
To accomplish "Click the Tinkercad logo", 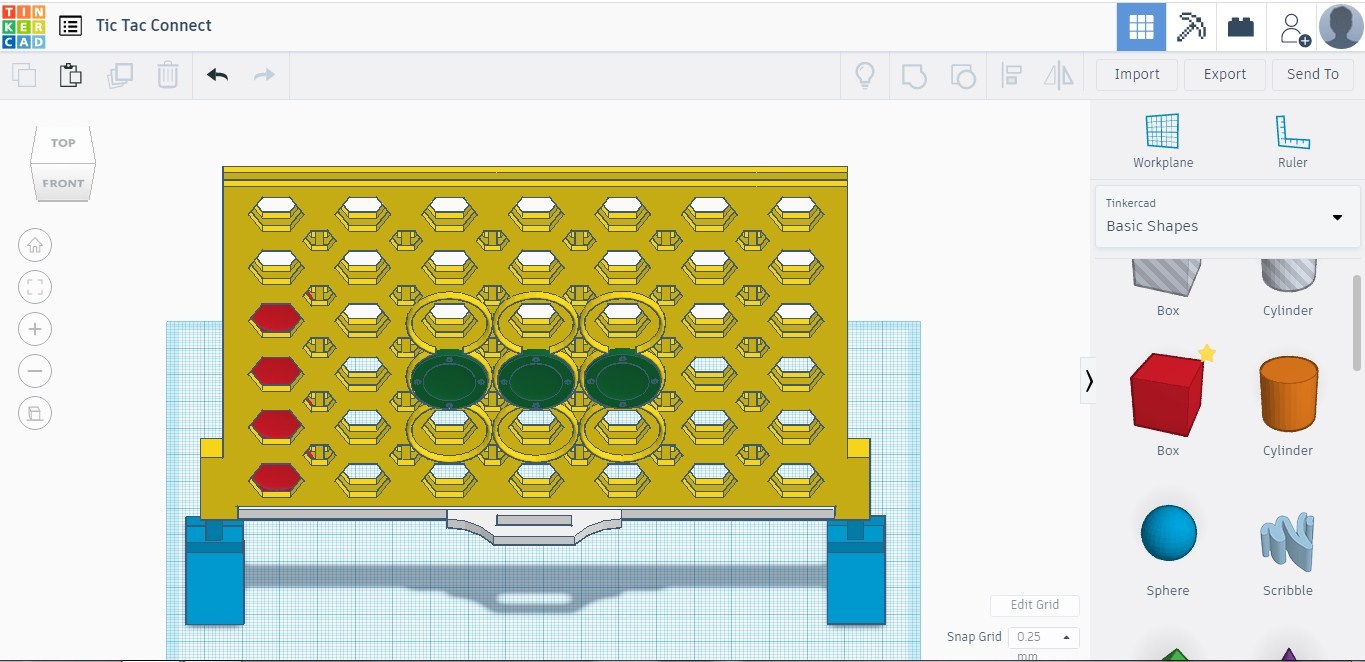I will click(x=23, y=26).
